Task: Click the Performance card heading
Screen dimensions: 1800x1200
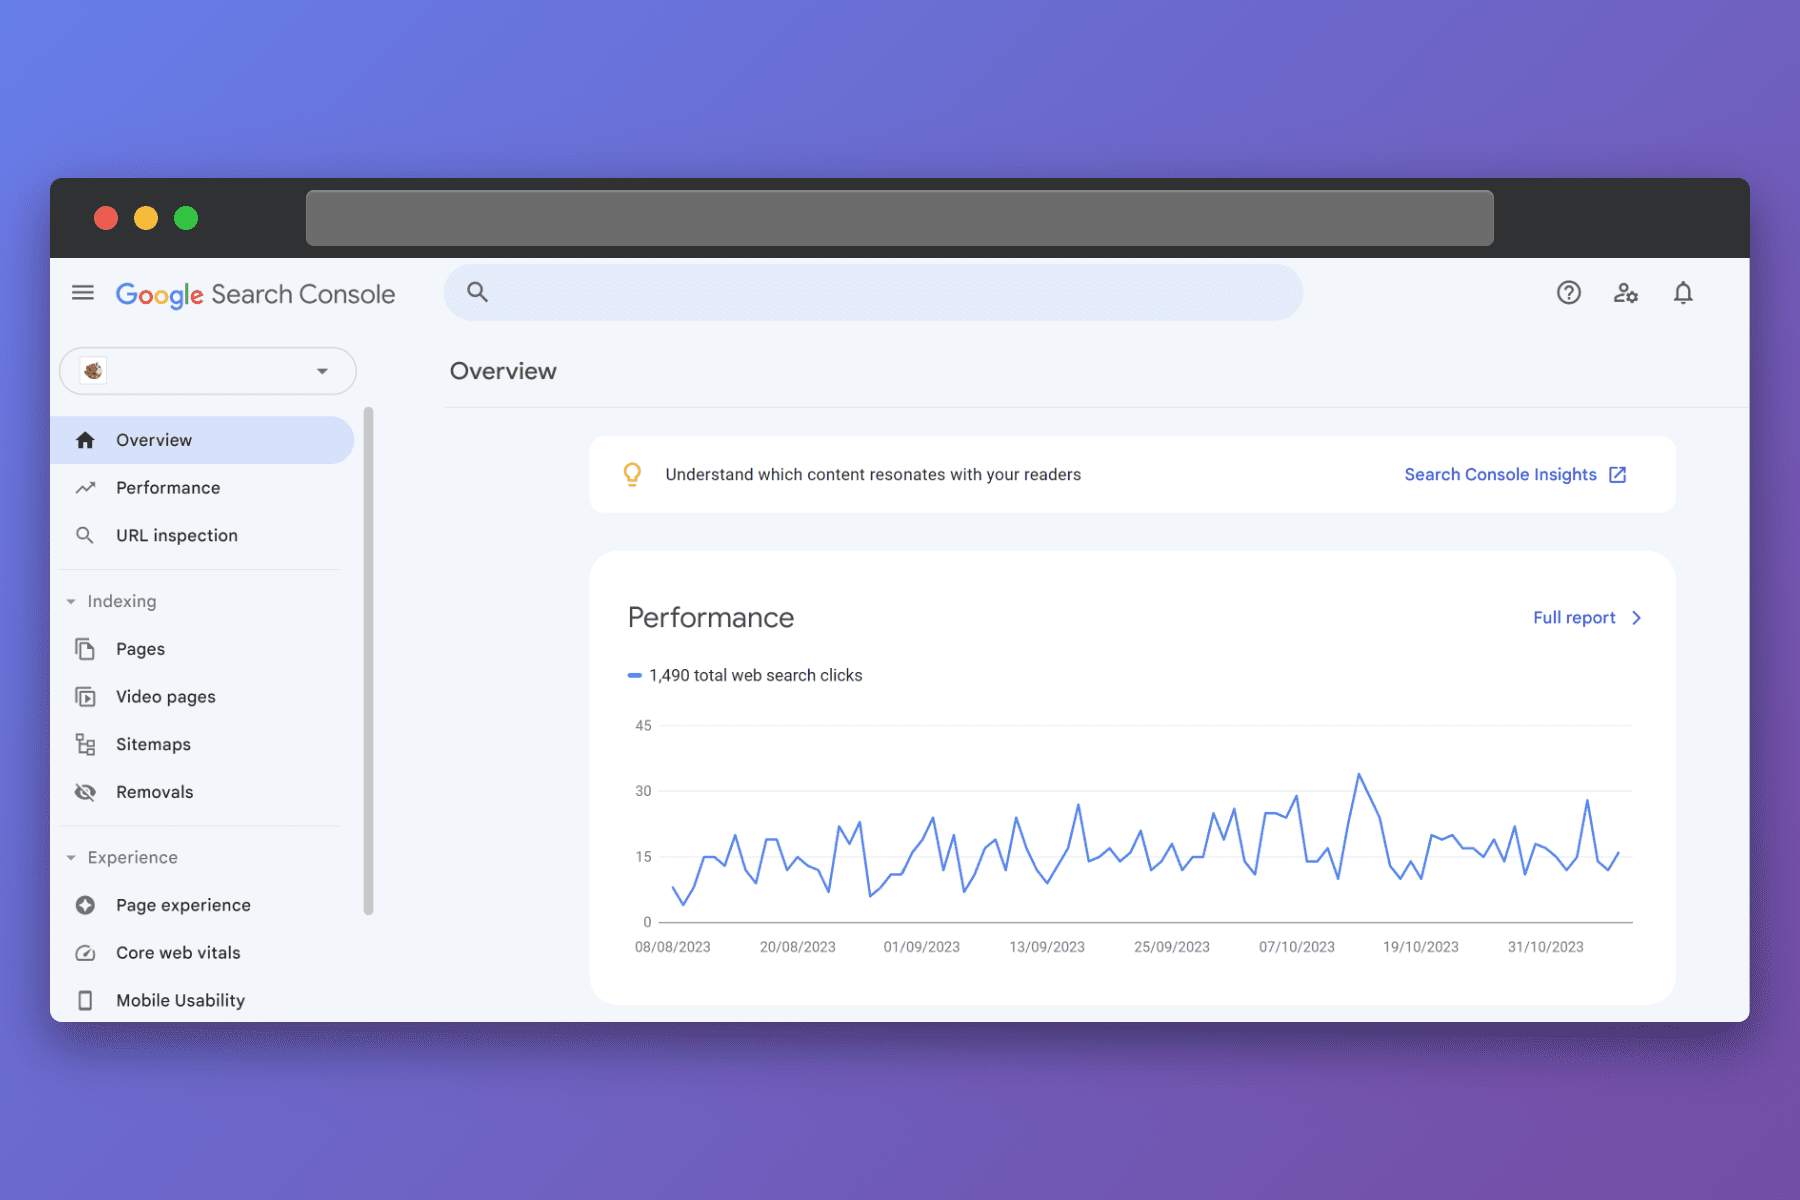Action: click(x=711, y=618)
